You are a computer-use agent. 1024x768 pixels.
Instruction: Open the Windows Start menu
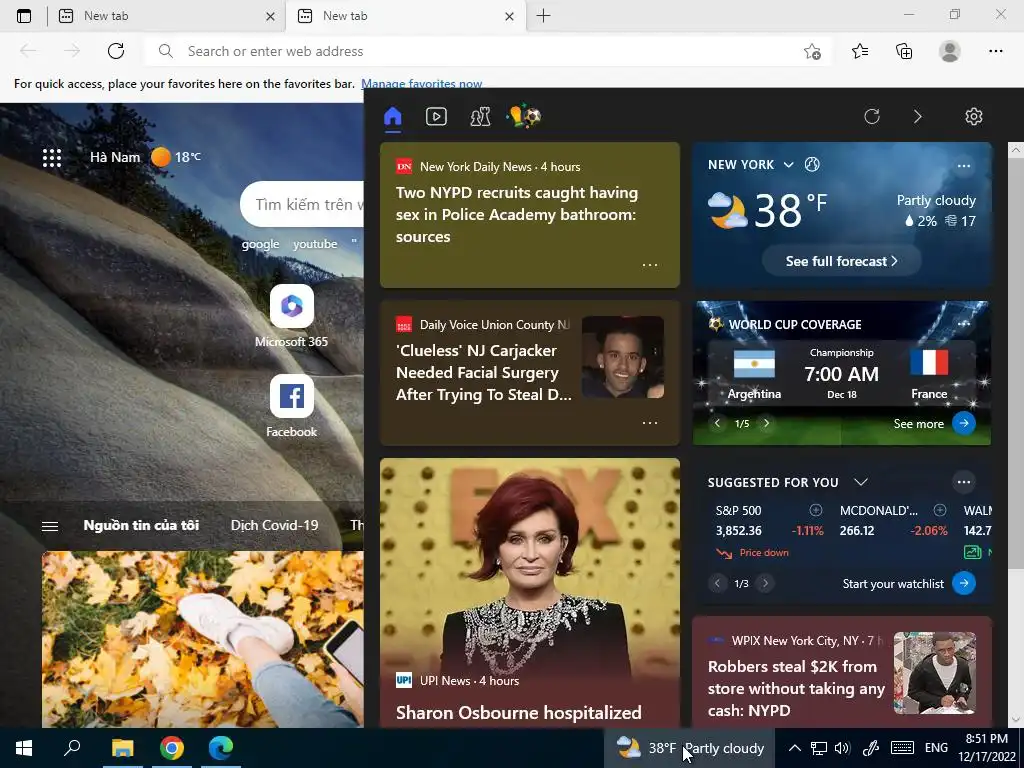pos(24,748)
